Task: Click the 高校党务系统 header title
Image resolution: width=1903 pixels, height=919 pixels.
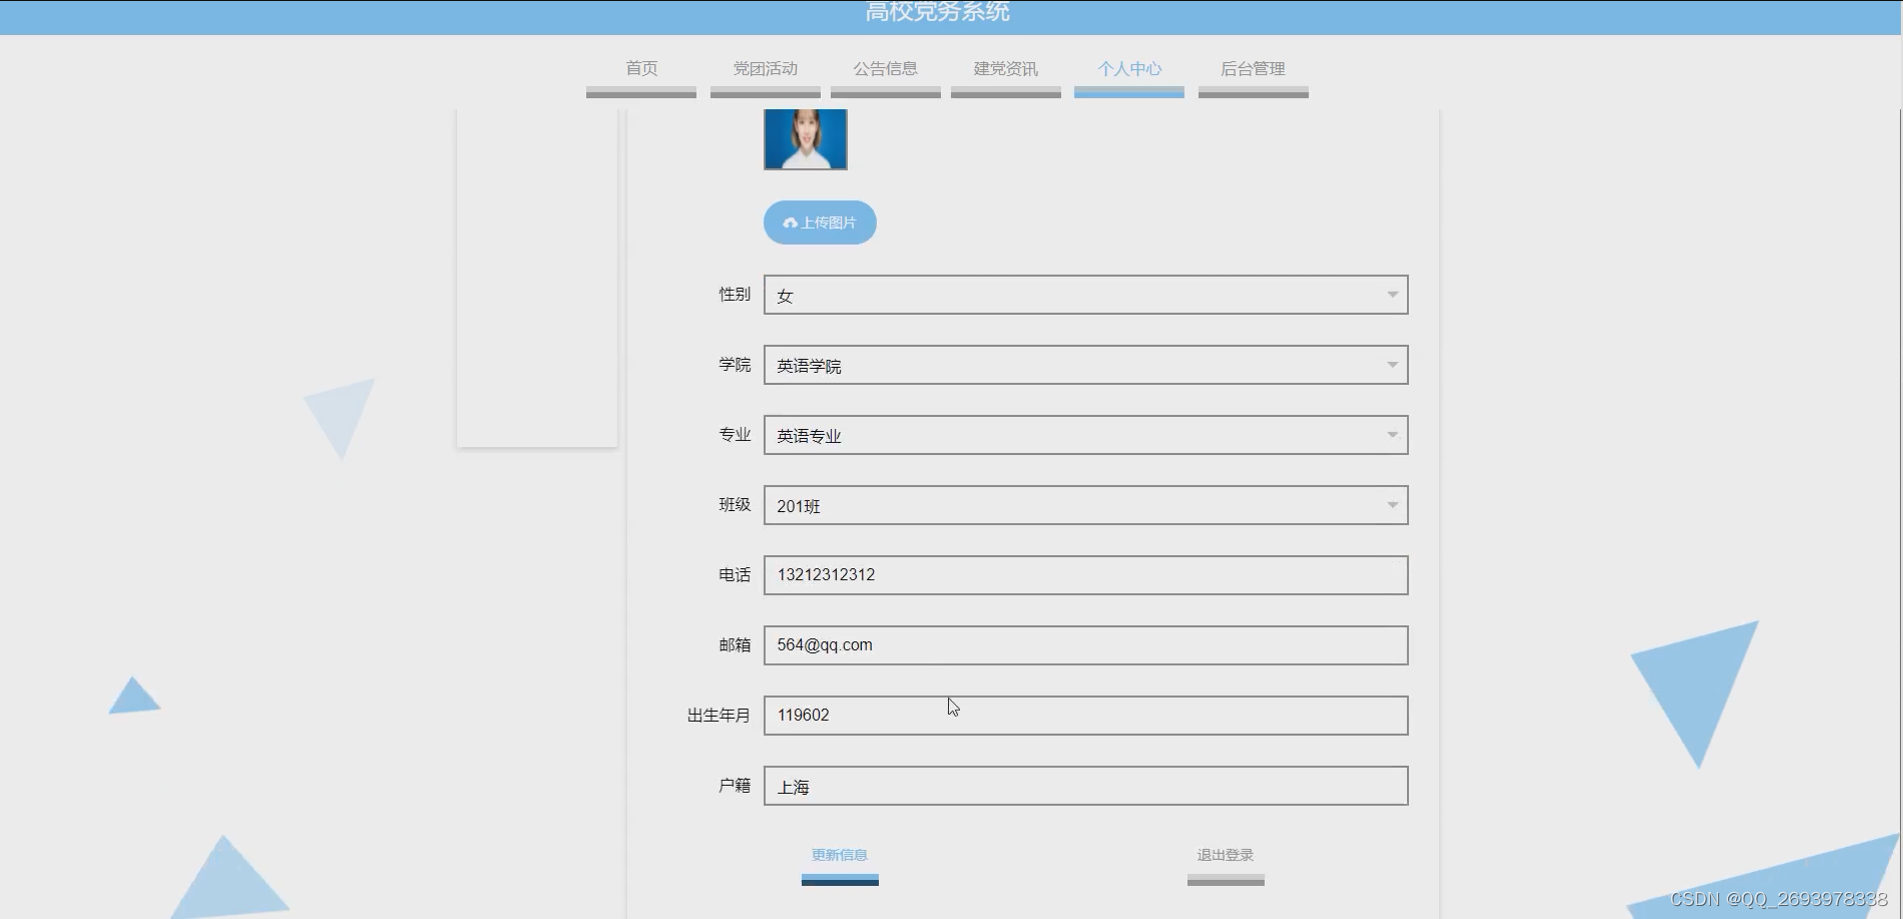Action: click(x=937, y=12)
